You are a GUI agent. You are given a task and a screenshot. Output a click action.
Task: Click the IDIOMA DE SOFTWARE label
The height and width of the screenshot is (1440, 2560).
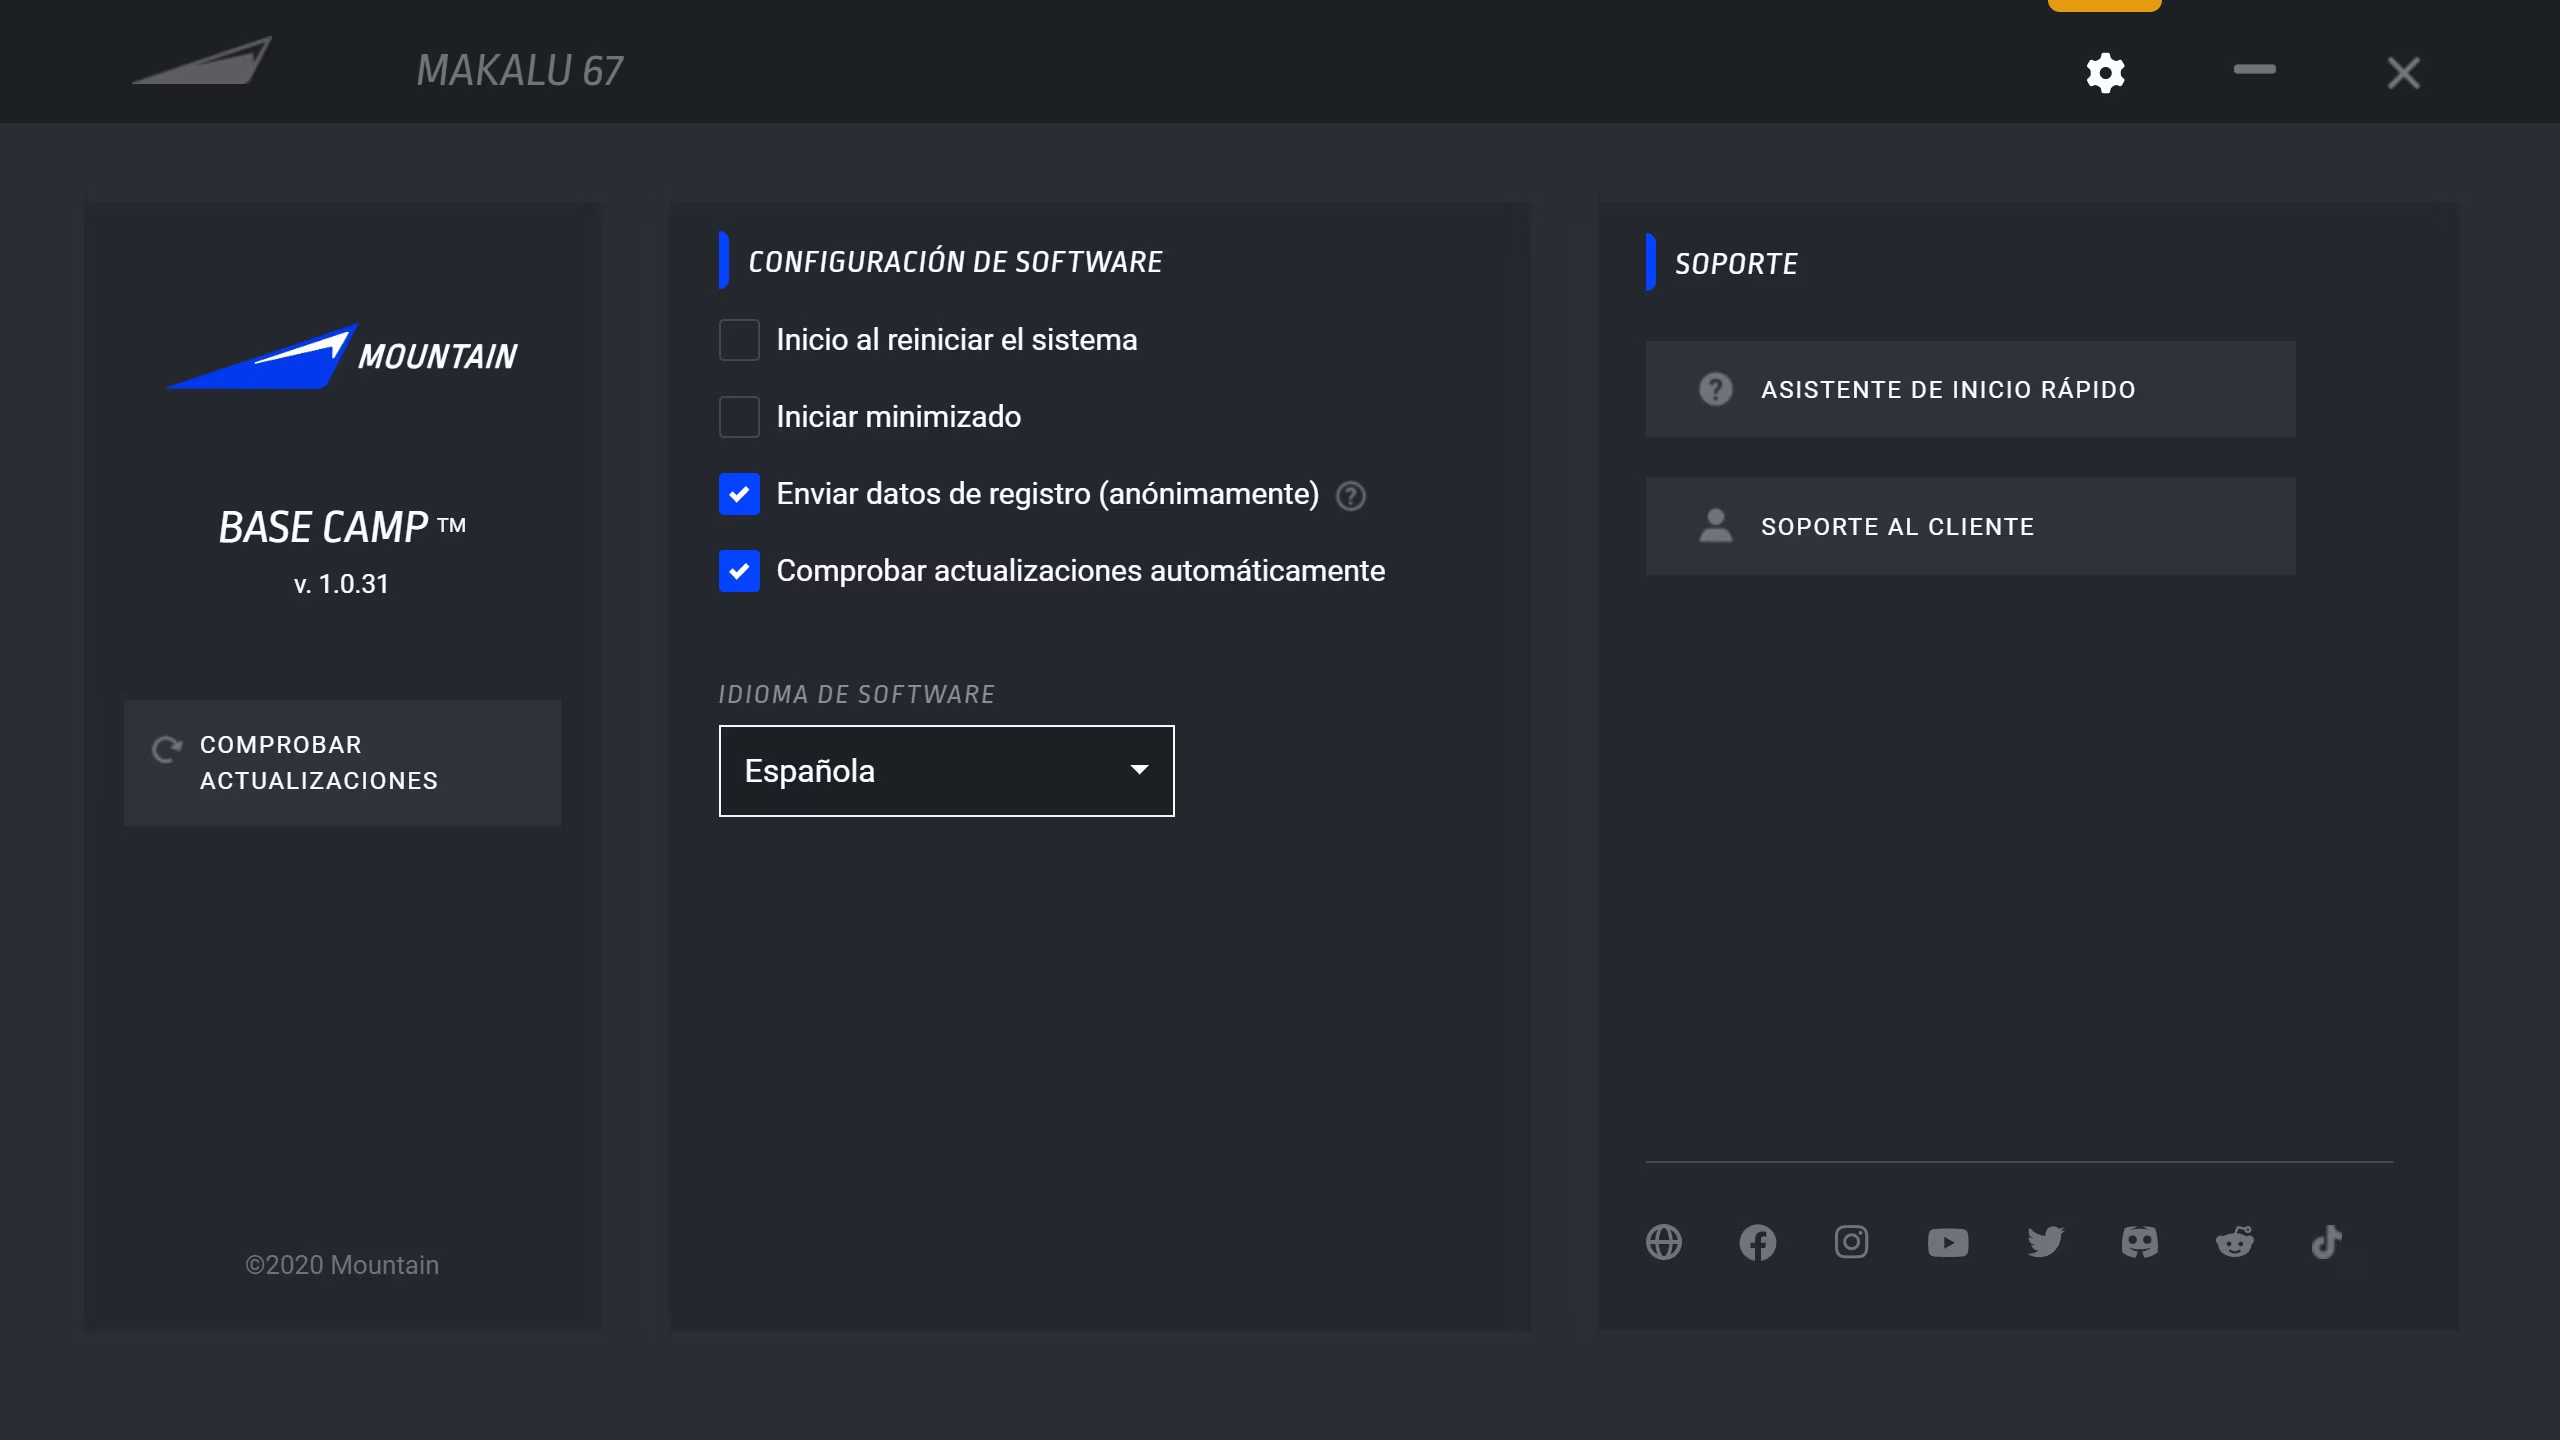(x=856, y=694)
